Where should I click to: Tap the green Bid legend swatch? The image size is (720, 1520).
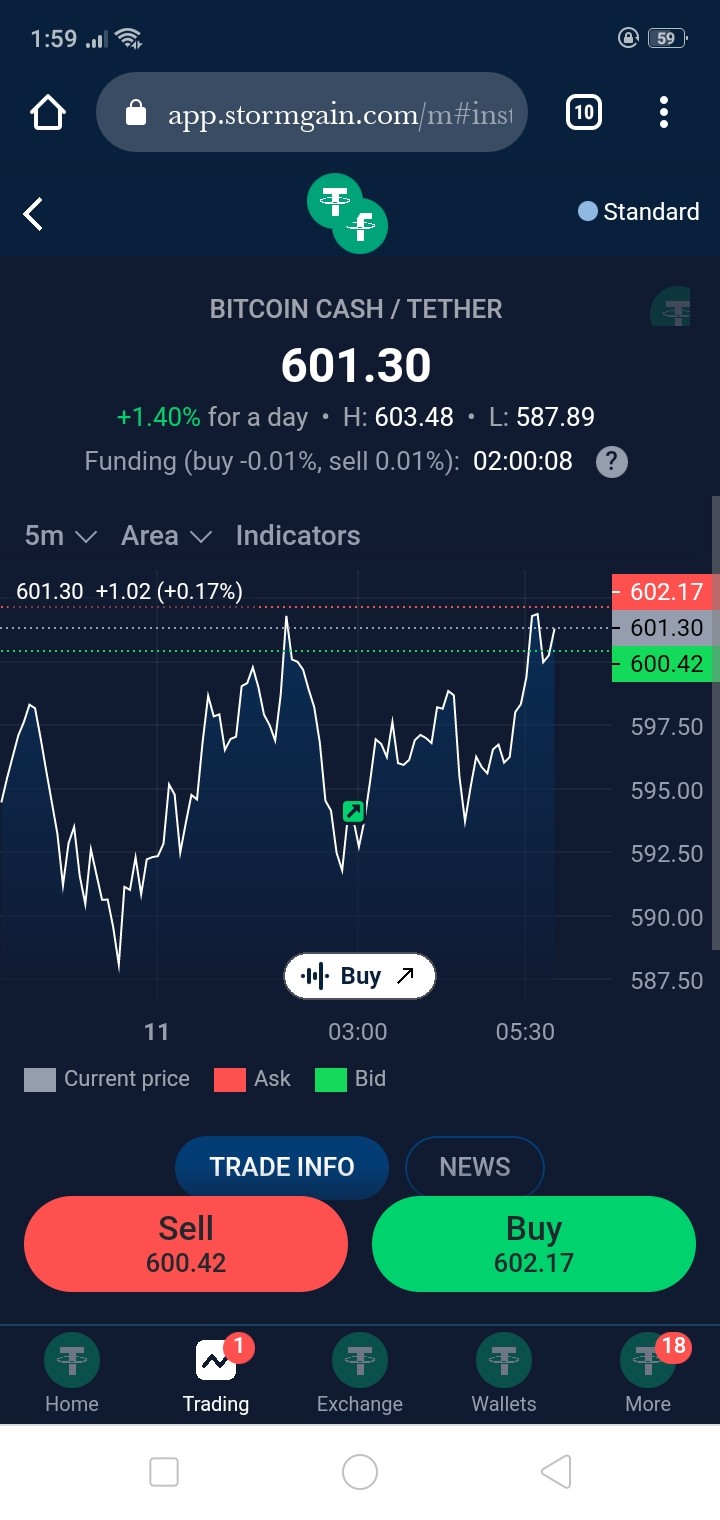click(331, 1079)
